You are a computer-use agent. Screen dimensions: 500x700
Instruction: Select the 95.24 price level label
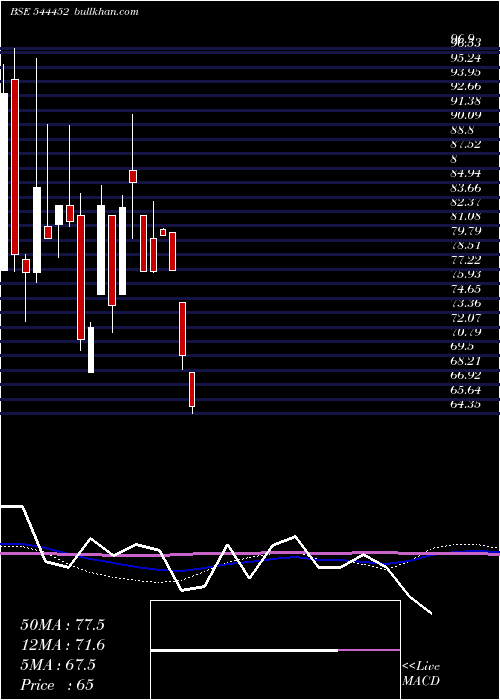tap(466, 58)
